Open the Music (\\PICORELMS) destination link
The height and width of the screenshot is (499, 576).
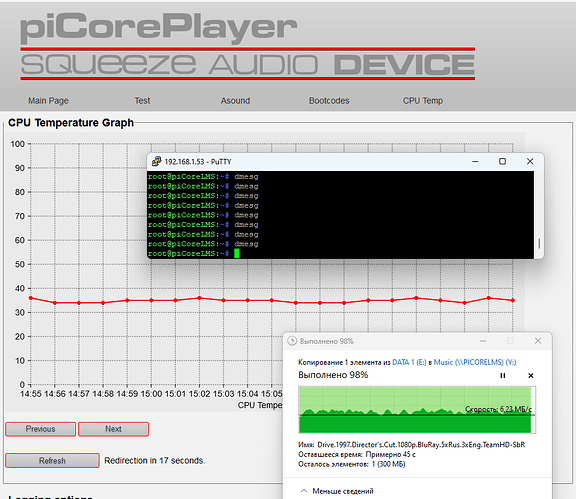click(475, 362)
